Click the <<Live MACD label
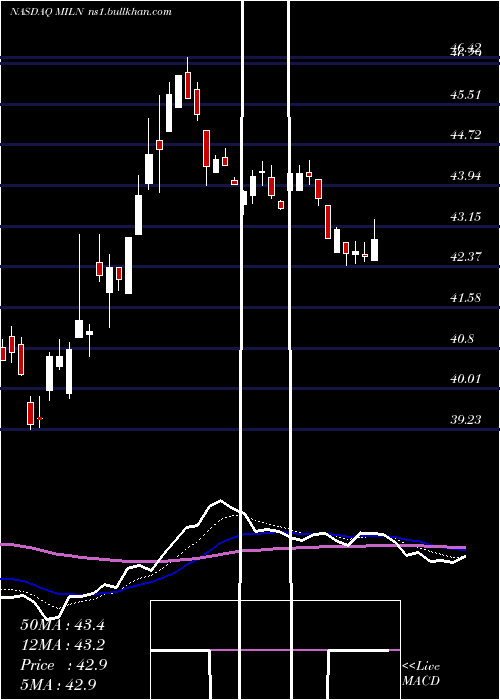500x700 pixels. point(421,674)
